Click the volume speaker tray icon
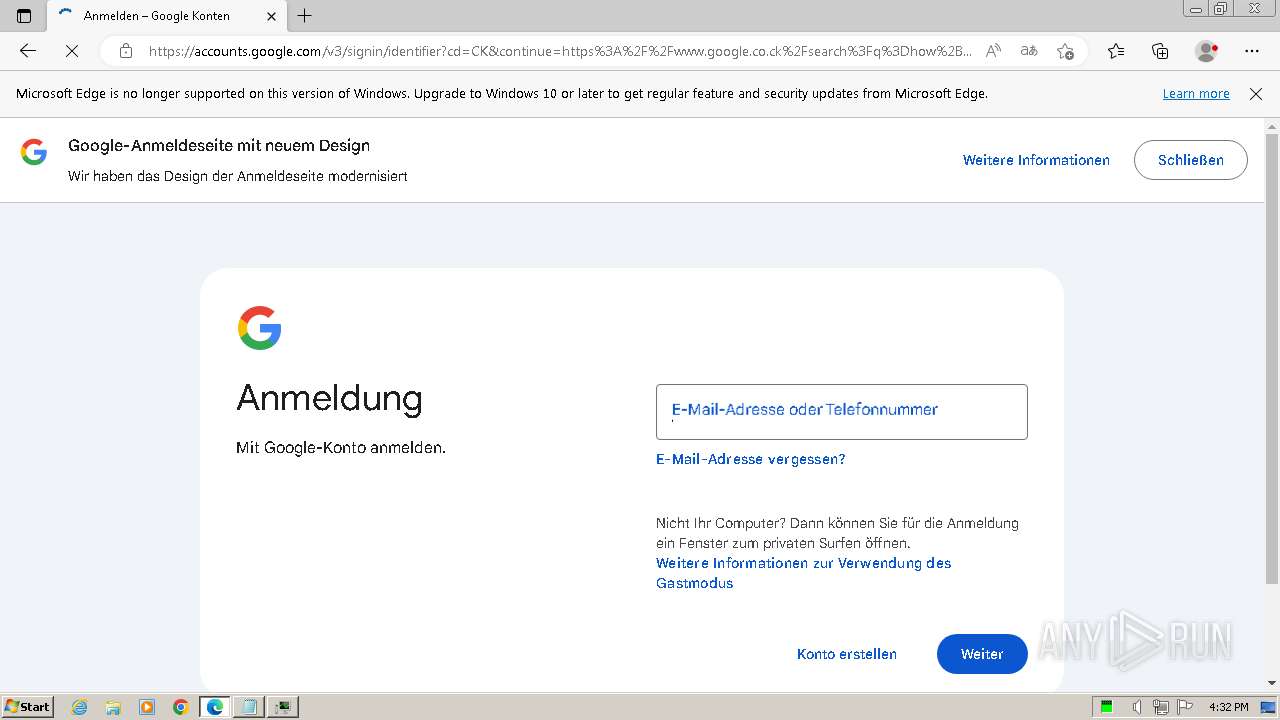Screen dimensions: 1280x720 click(x=1137, y=707)
